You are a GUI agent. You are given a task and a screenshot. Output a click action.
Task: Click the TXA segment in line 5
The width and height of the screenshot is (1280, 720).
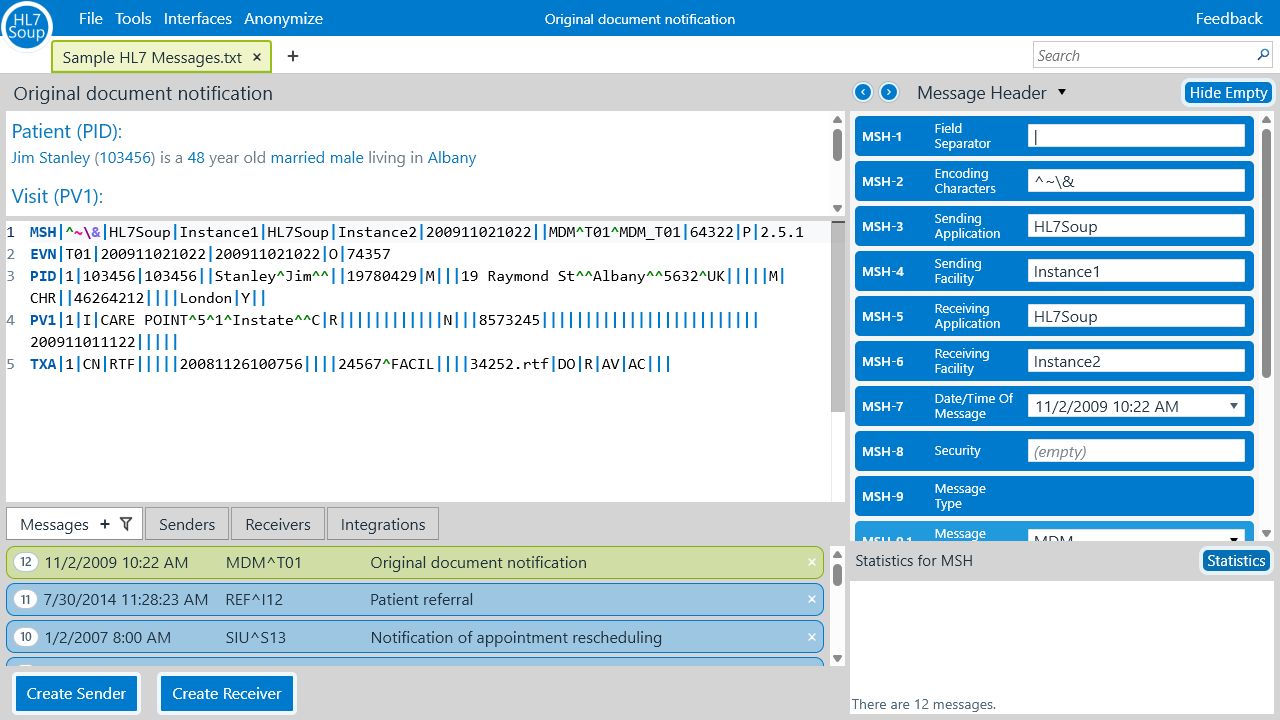[x=43, y=364]
